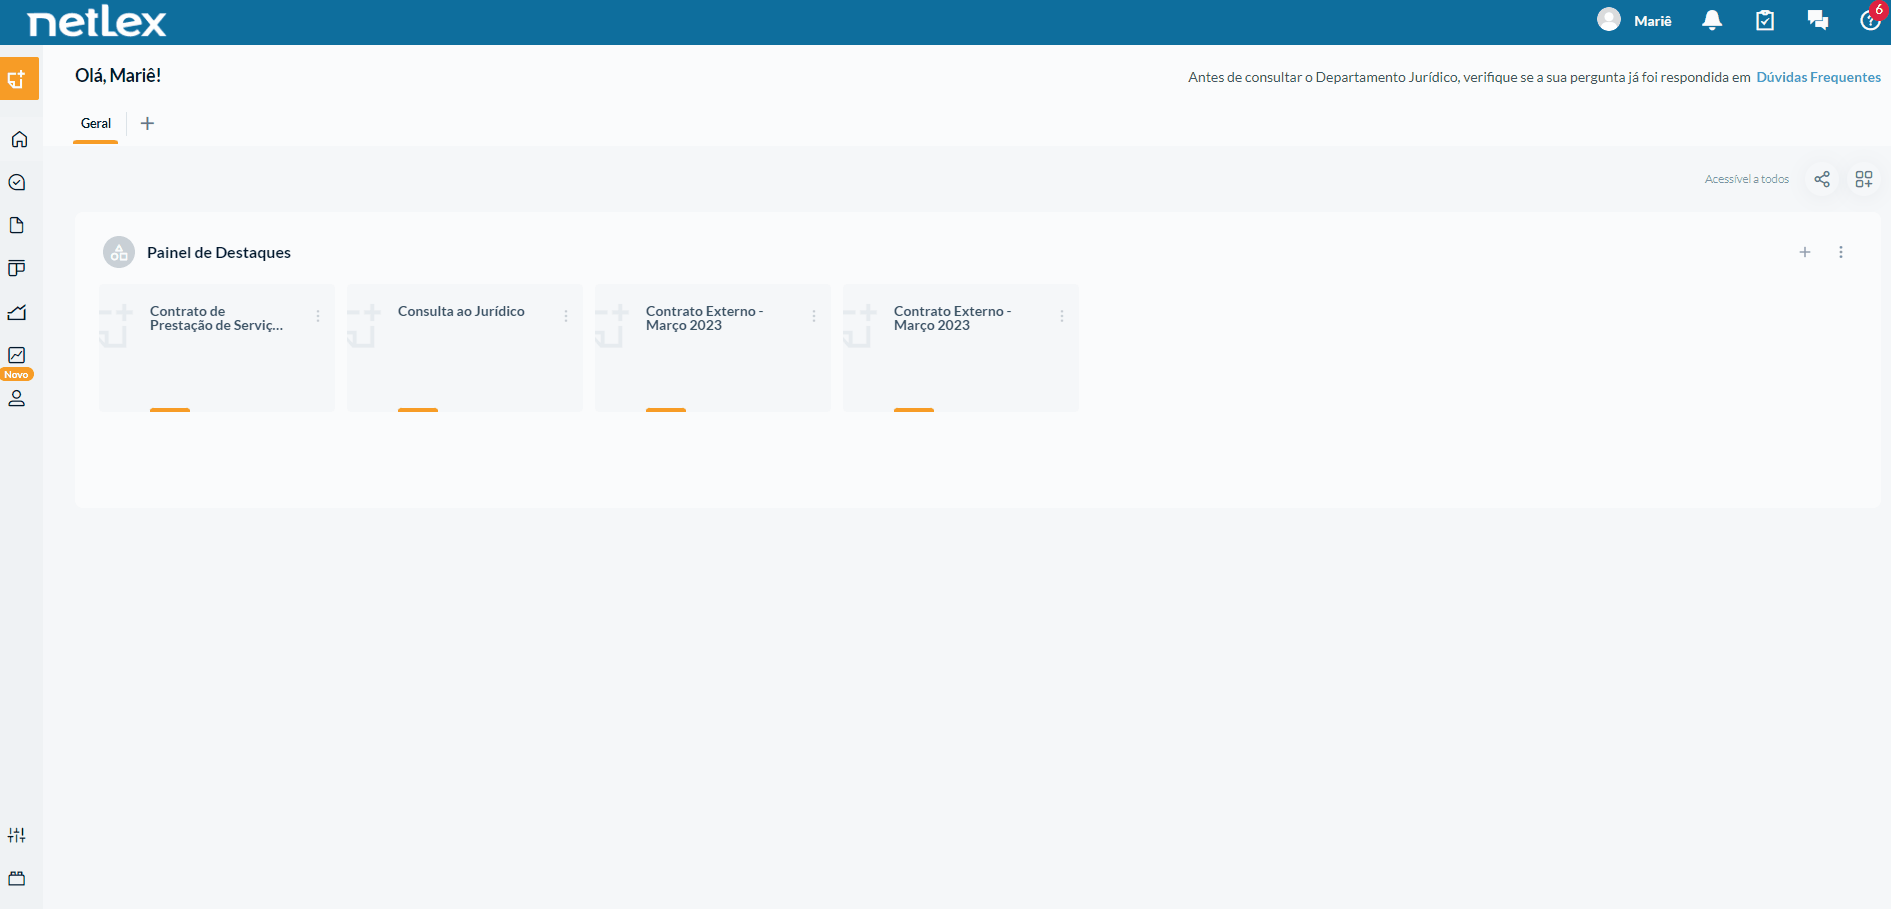1891x909 pixels.
Task: Open options menu on Consulta ao Jurídico card
Action: pos(566,316)
